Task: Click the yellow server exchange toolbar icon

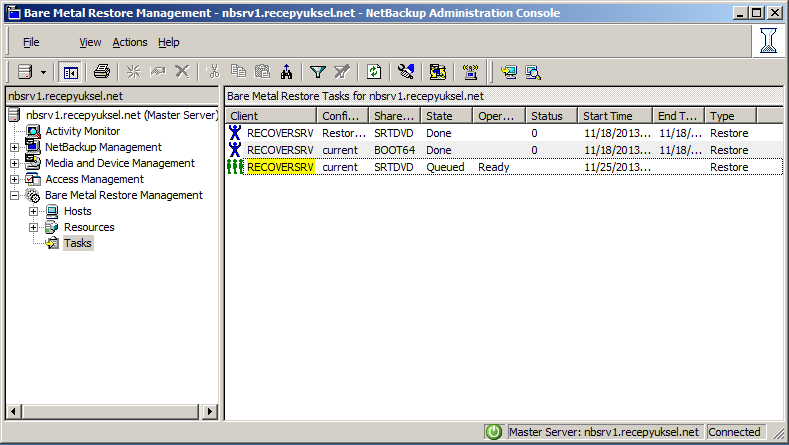Action: 437,72
